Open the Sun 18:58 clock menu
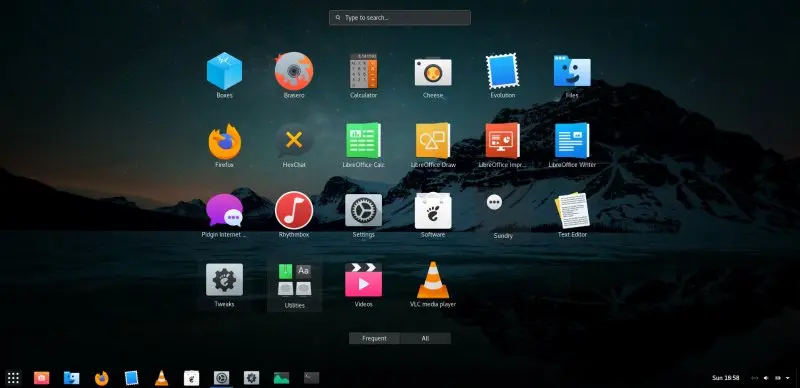The height and width of the screenshot is (388, 800). pyautogui.click(x=726, y=378)
